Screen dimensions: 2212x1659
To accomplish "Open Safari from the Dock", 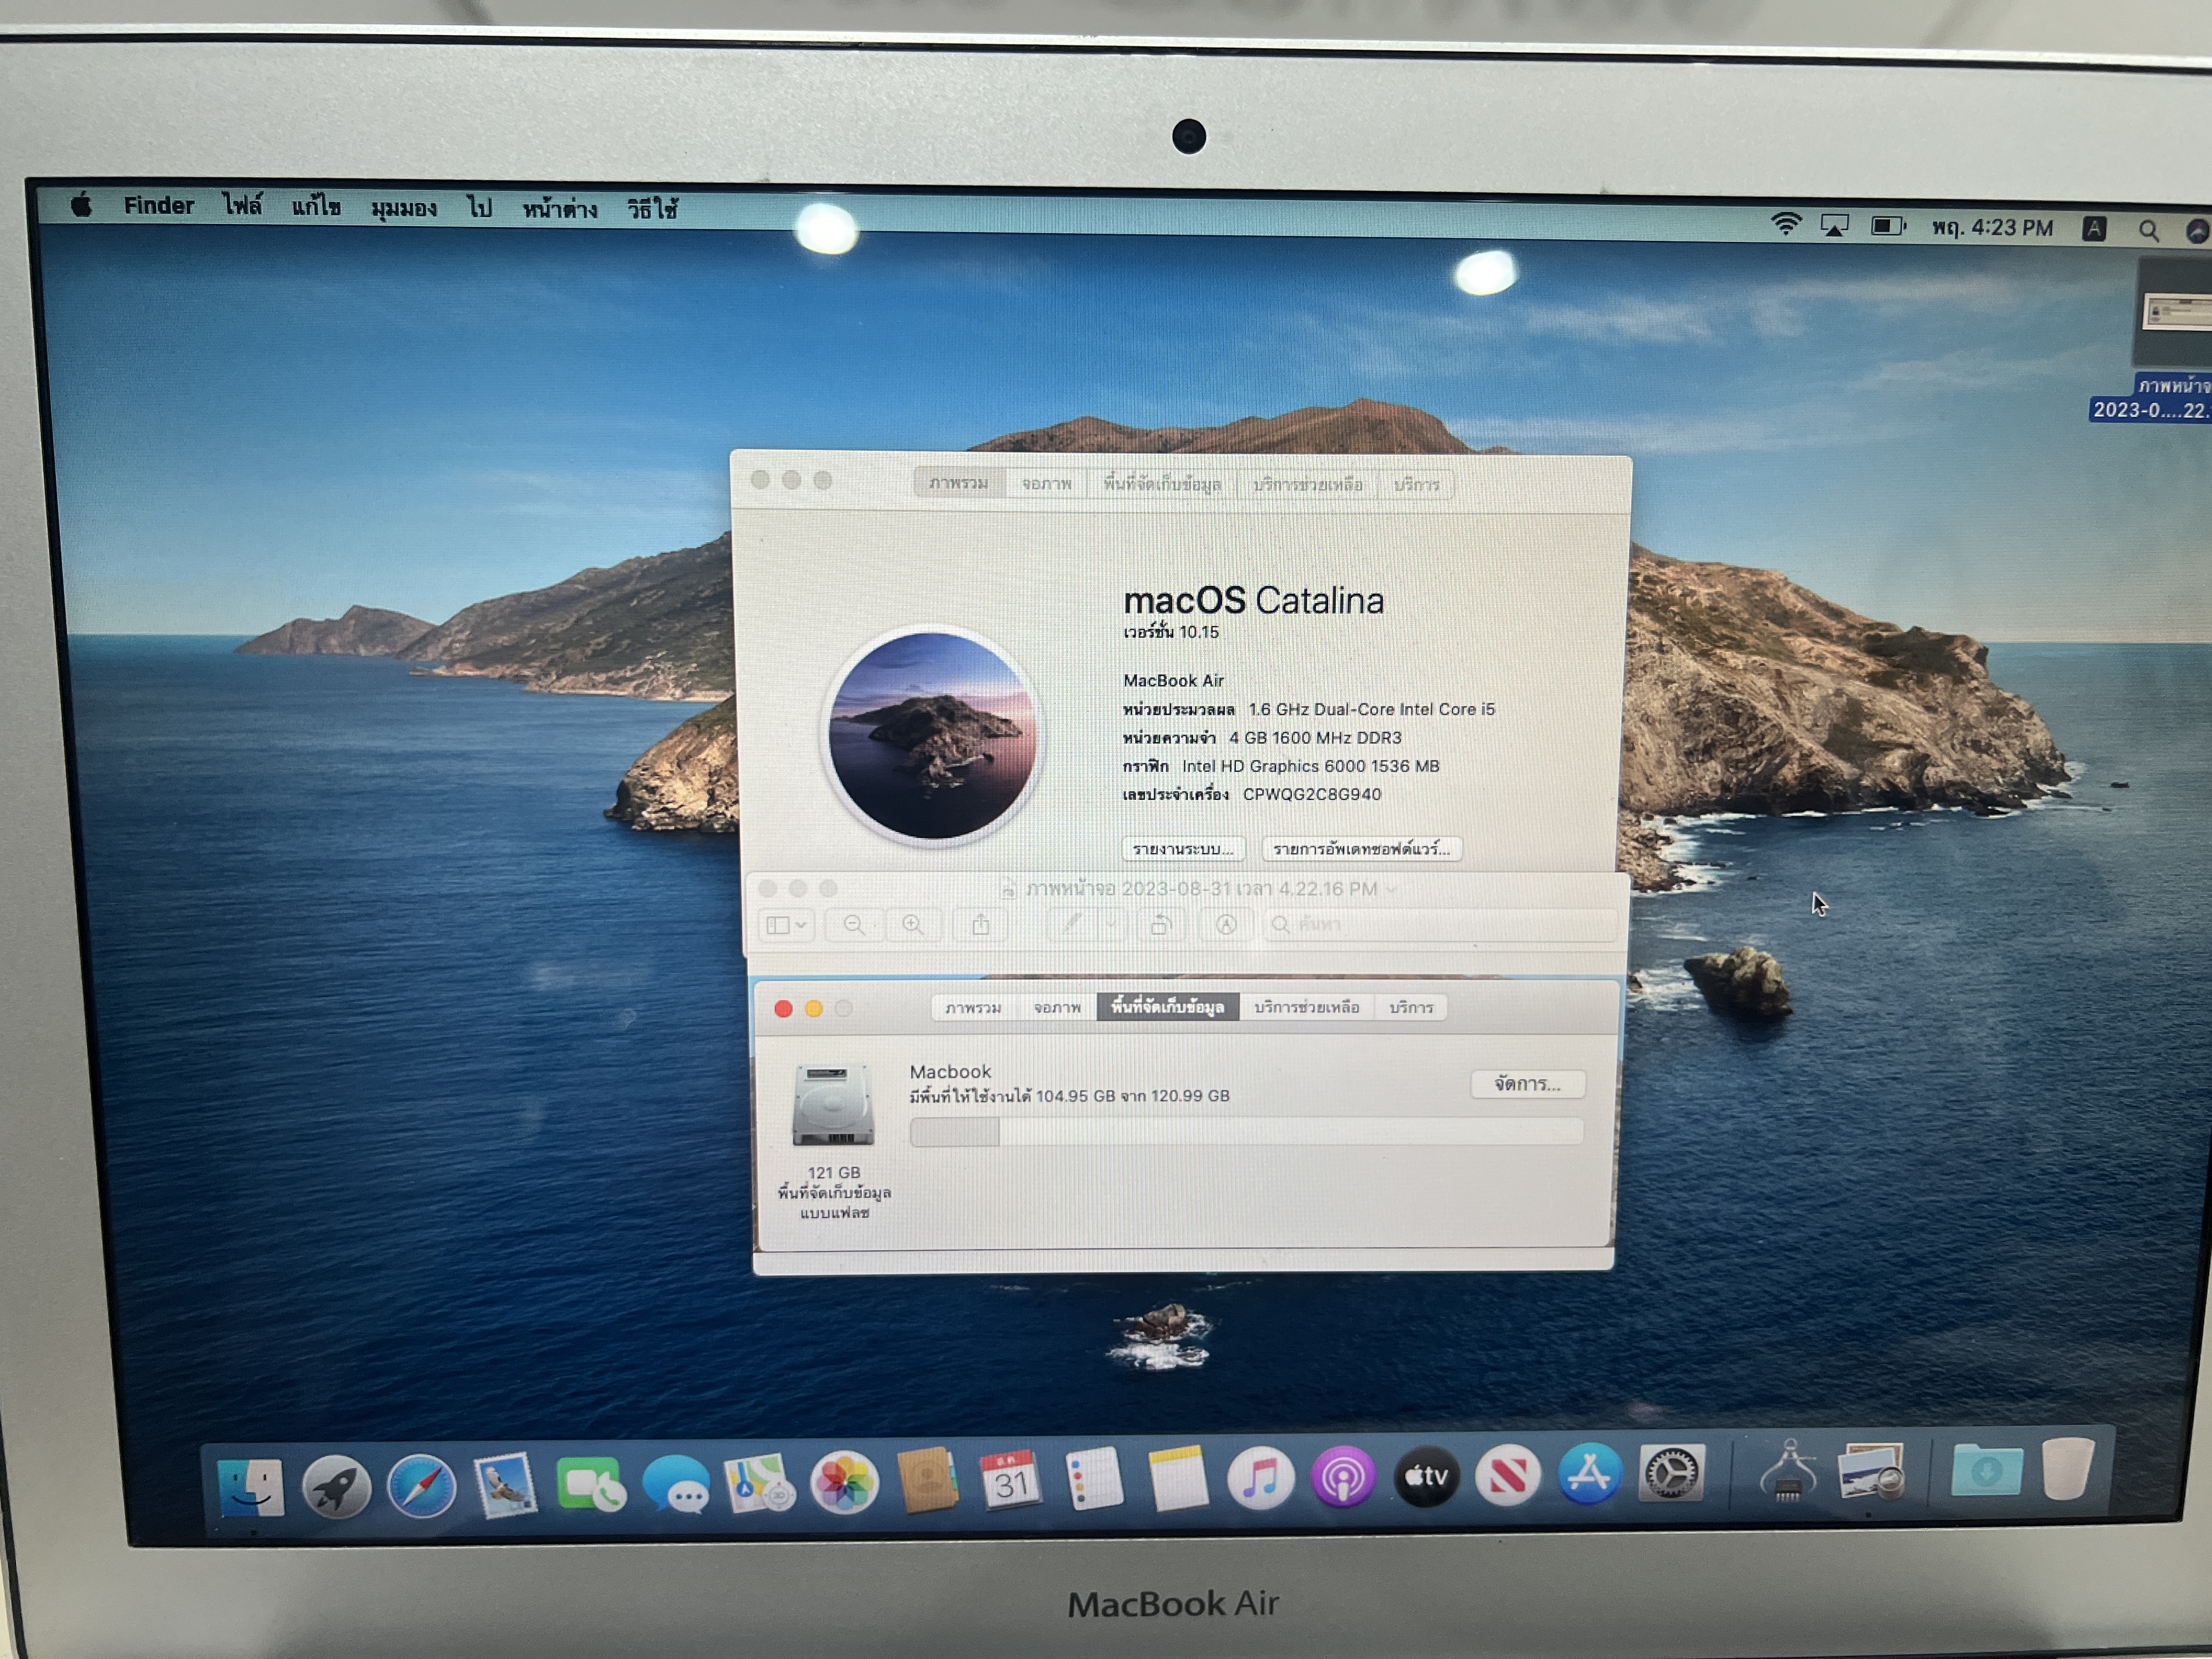I will 421,1486.
